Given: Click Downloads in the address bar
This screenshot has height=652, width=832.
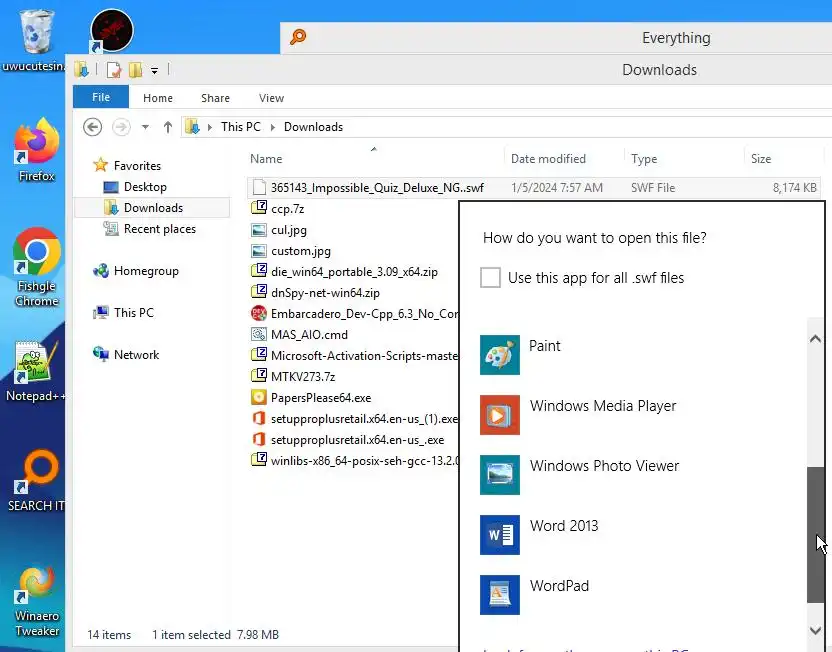Looking at the screenshot, I should point(313,127).
